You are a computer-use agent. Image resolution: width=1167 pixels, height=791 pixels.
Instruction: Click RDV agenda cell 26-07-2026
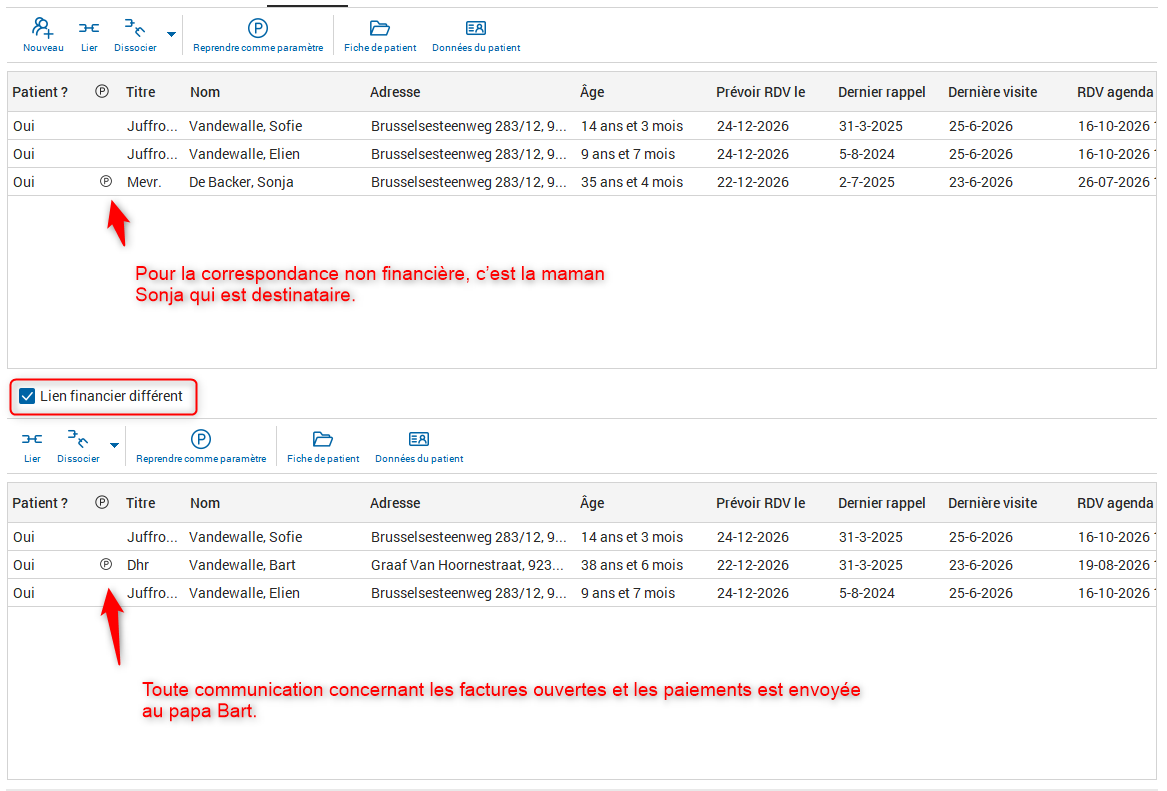1116,182
